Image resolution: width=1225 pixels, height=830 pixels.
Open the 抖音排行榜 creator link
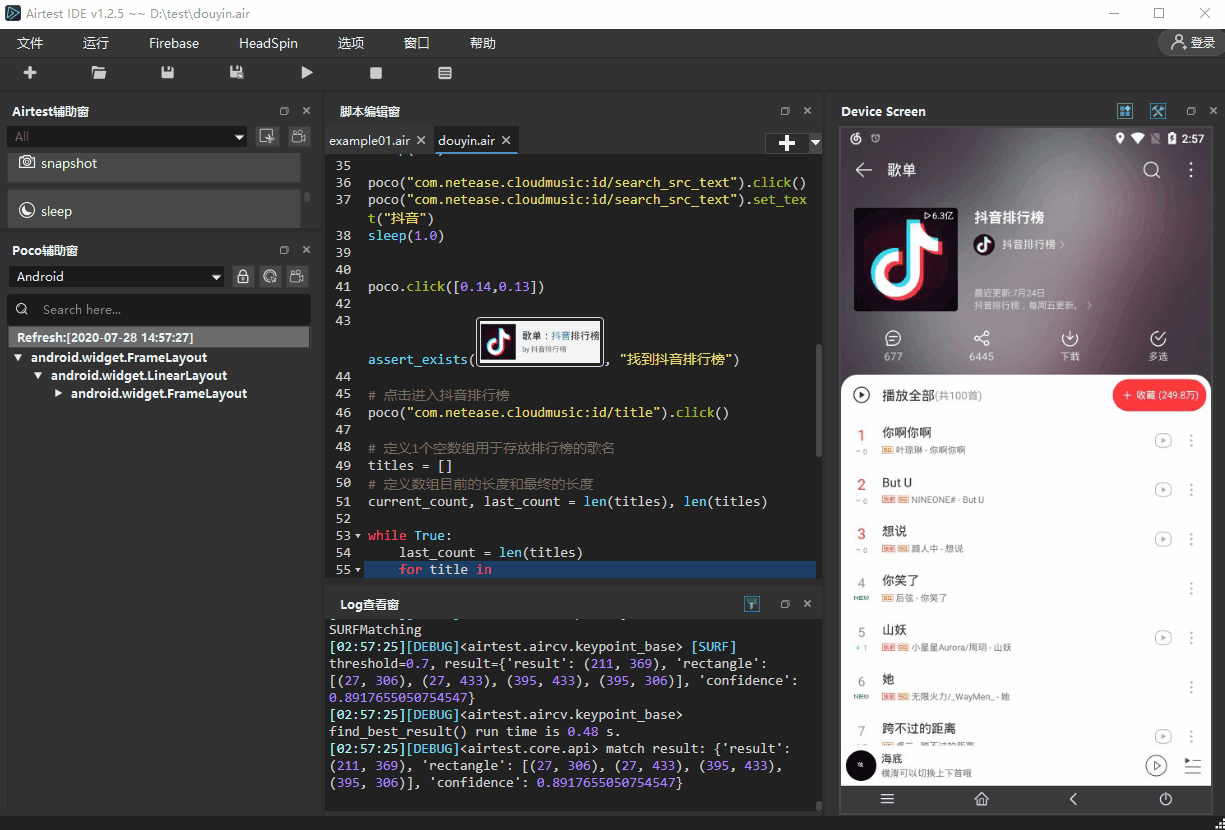click(x=1020, y=244)
